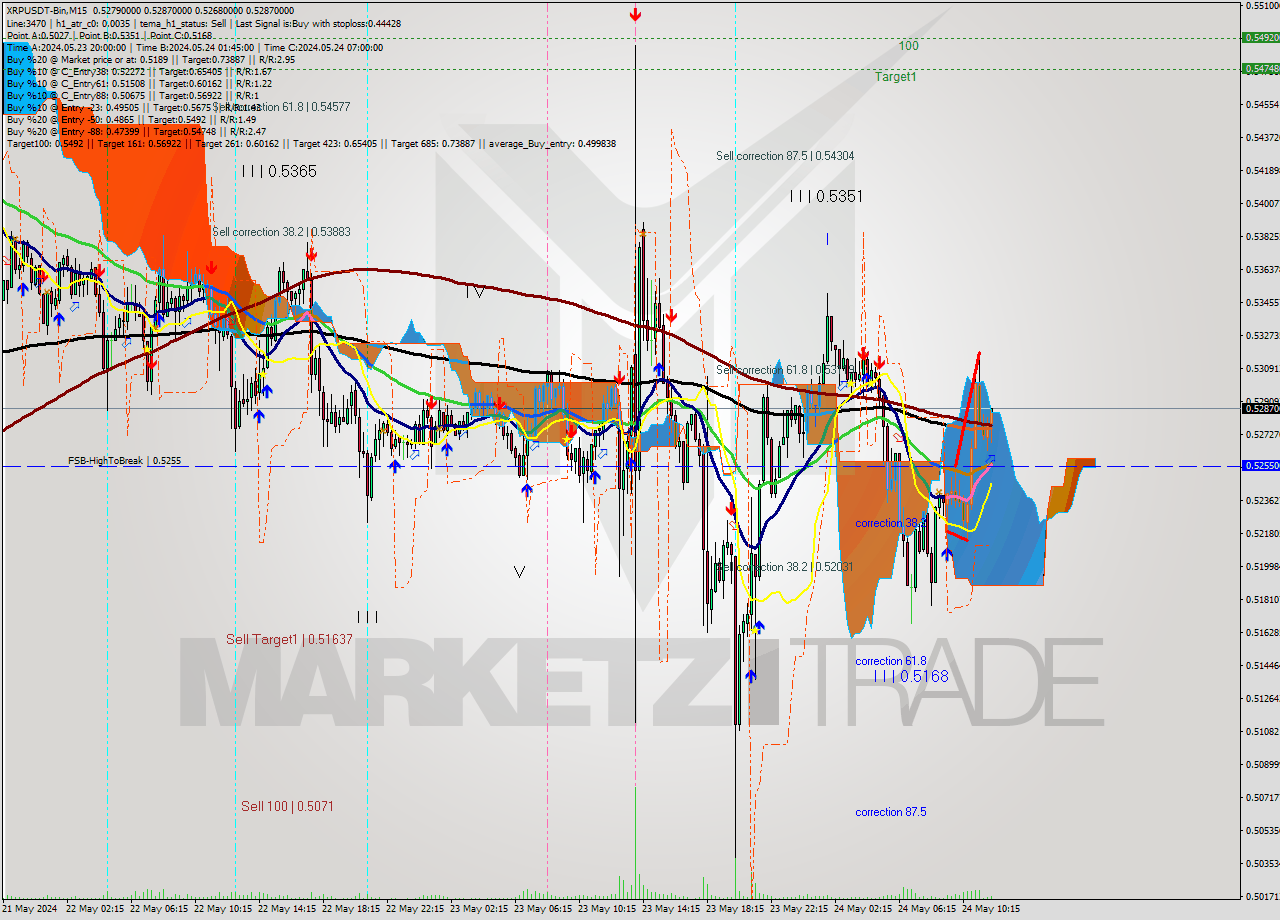This screenshot has width=1280, height=920.
Task: Click the 0.50899 price axis value
Action: click(1262, 764)
